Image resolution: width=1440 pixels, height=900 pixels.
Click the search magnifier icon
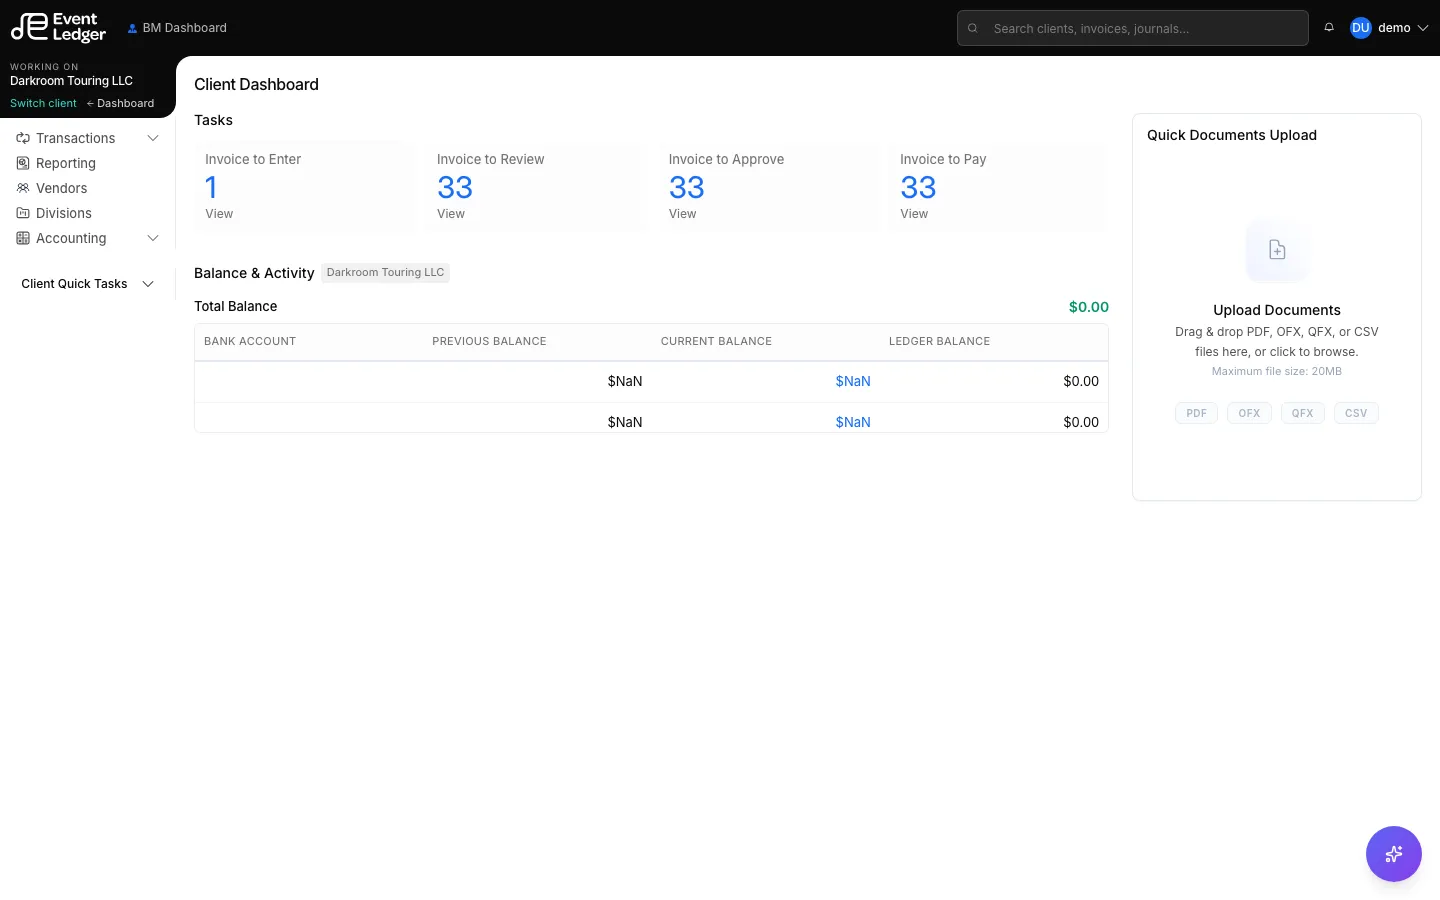(973, 28)
